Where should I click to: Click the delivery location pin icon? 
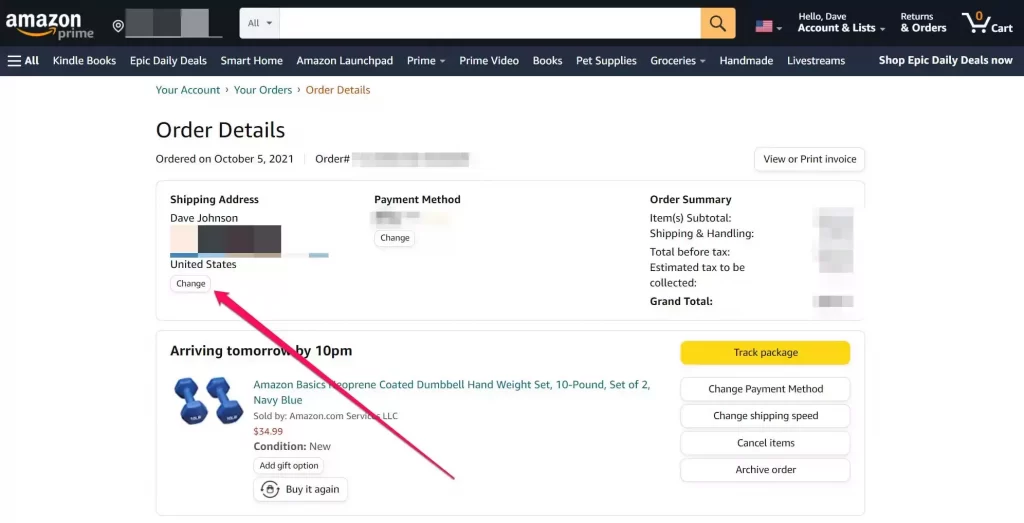point(118,25)
